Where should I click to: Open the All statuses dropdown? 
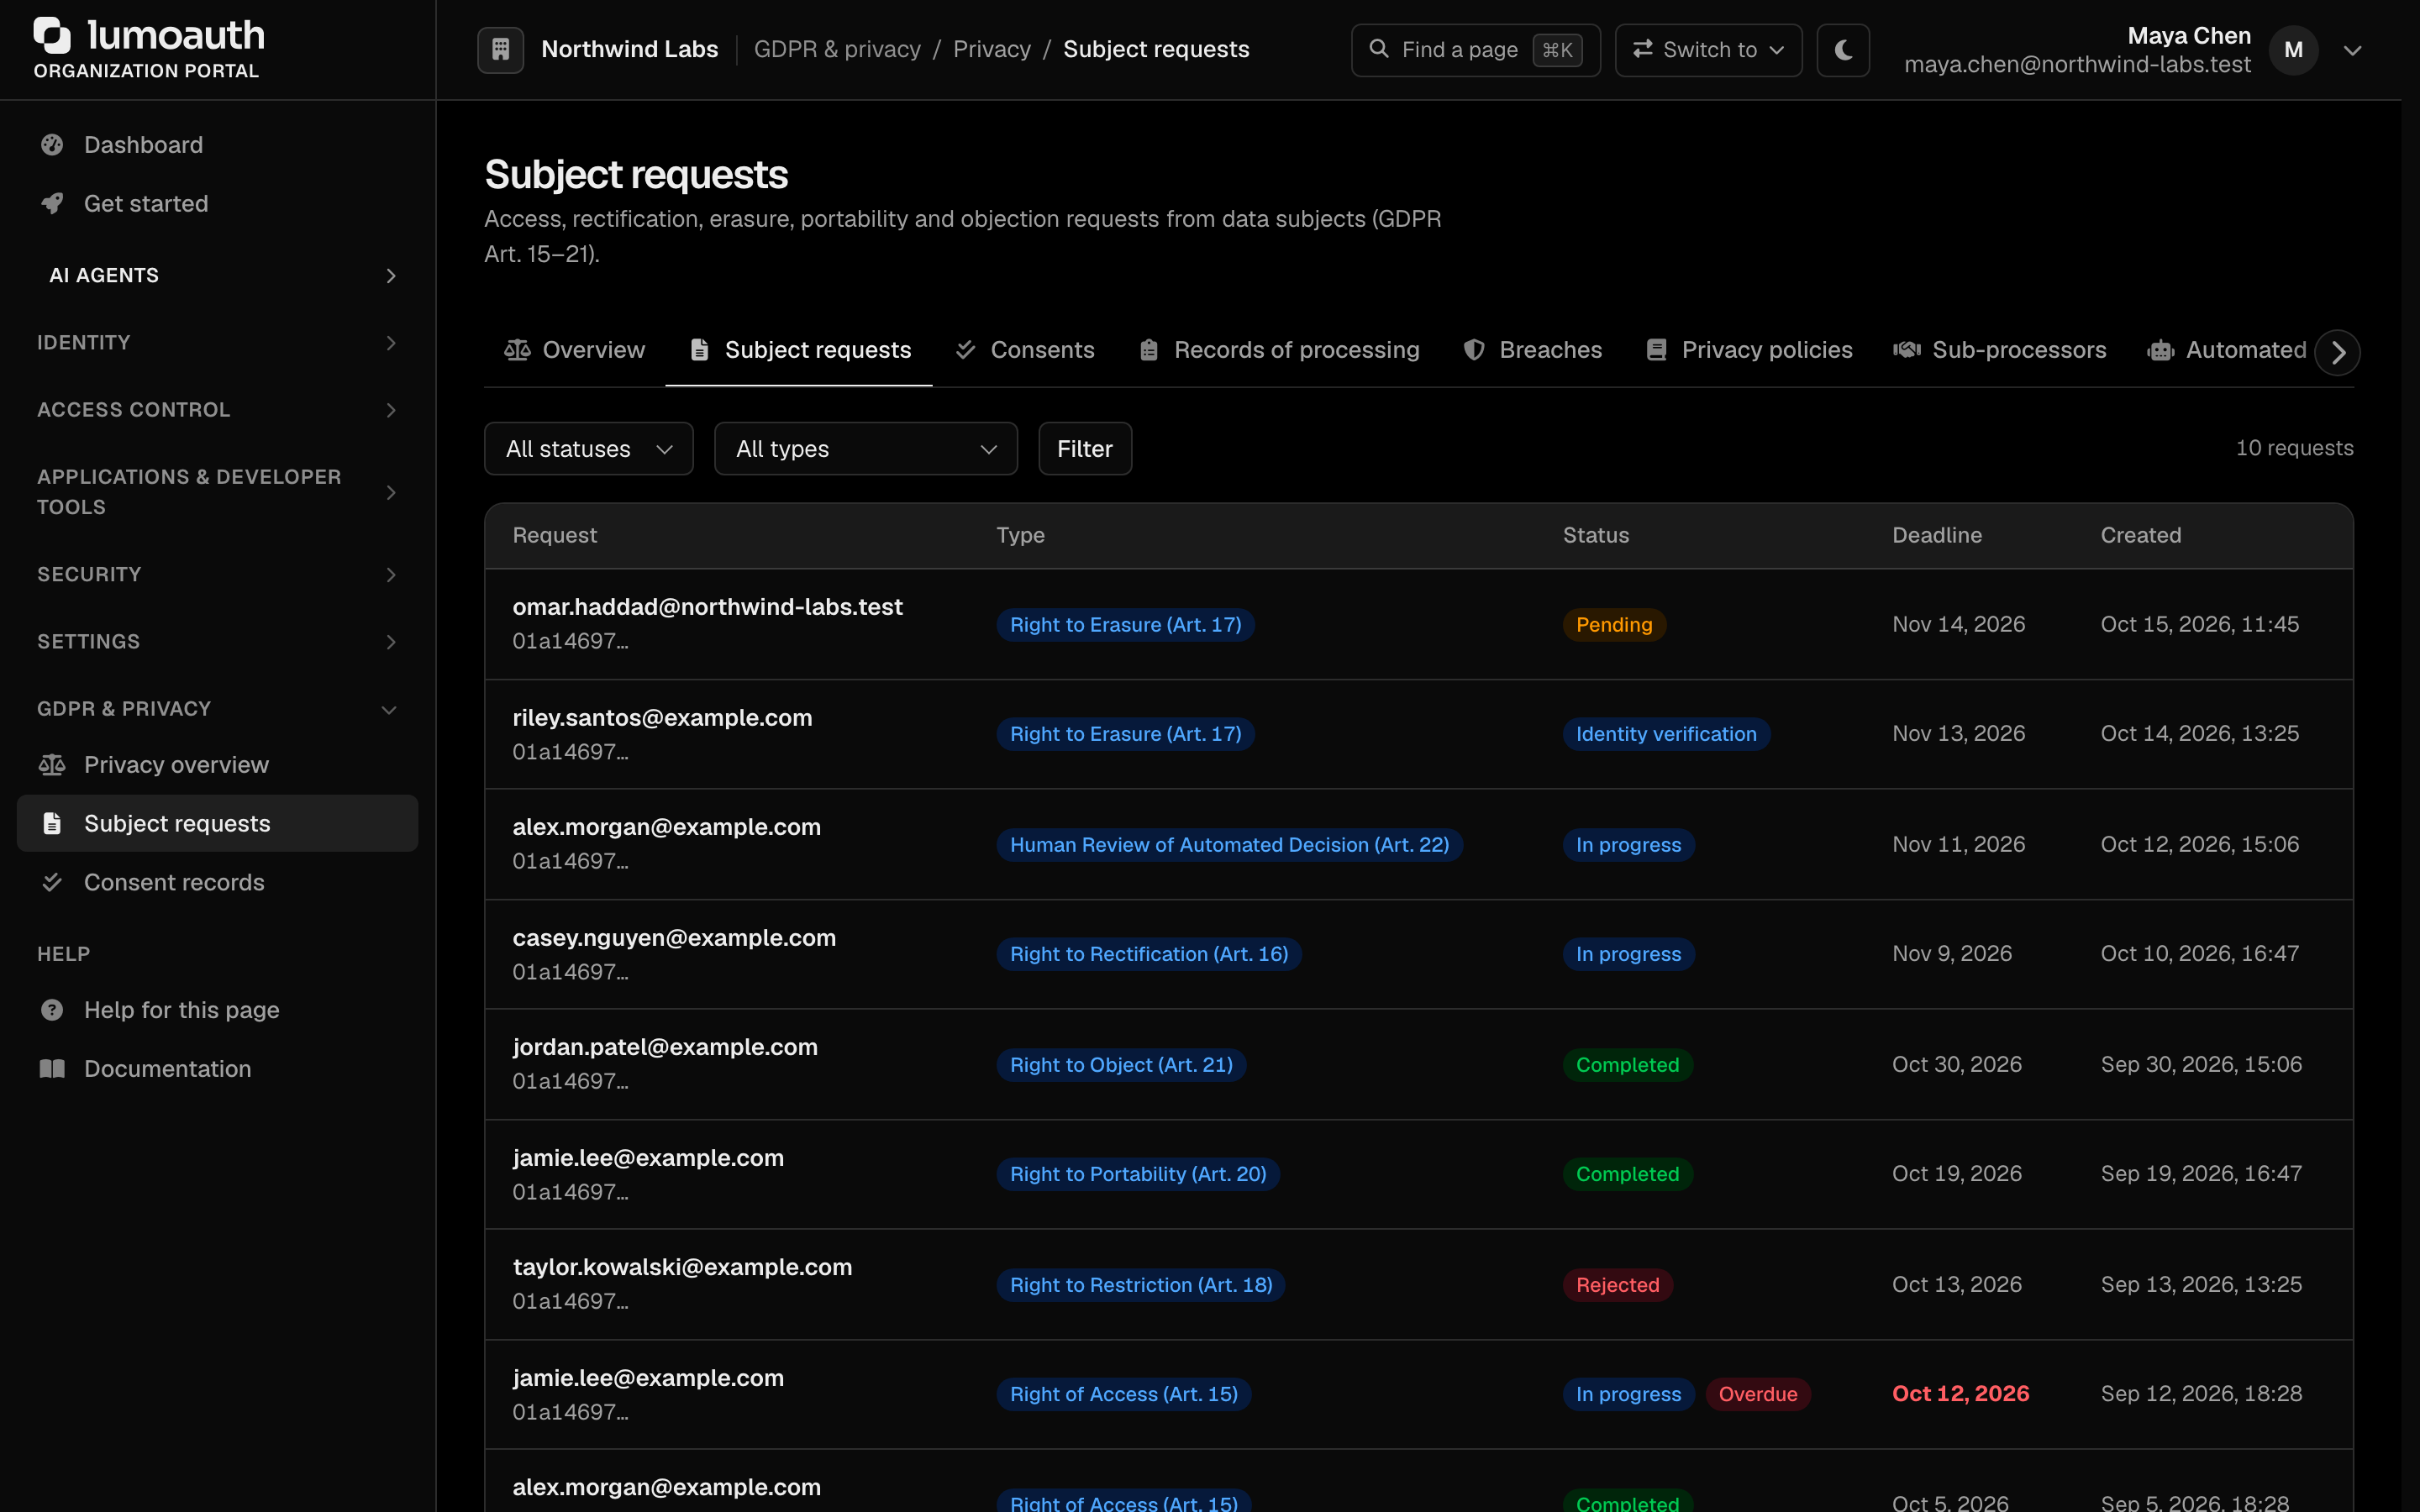coord(588,449)
